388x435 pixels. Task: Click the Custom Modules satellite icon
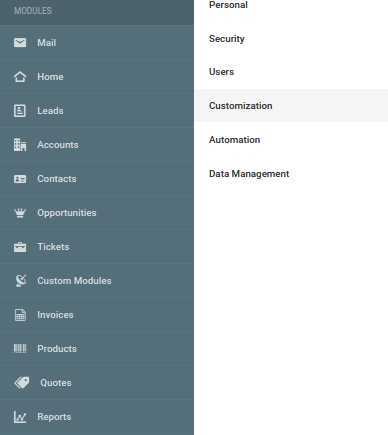[x=21, y=281]
